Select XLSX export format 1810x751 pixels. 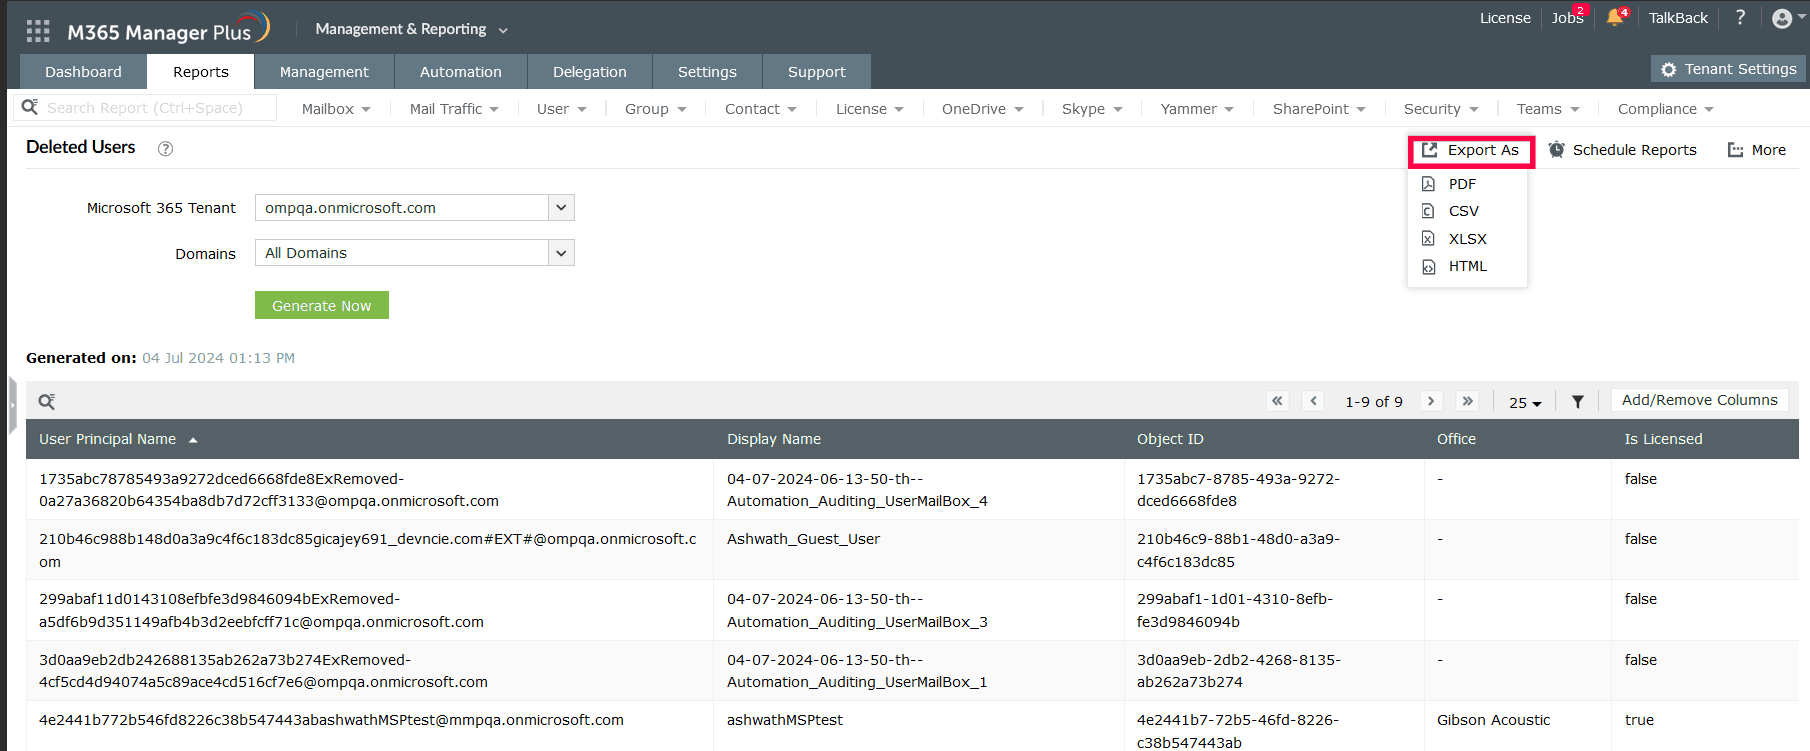[1467, 239]
